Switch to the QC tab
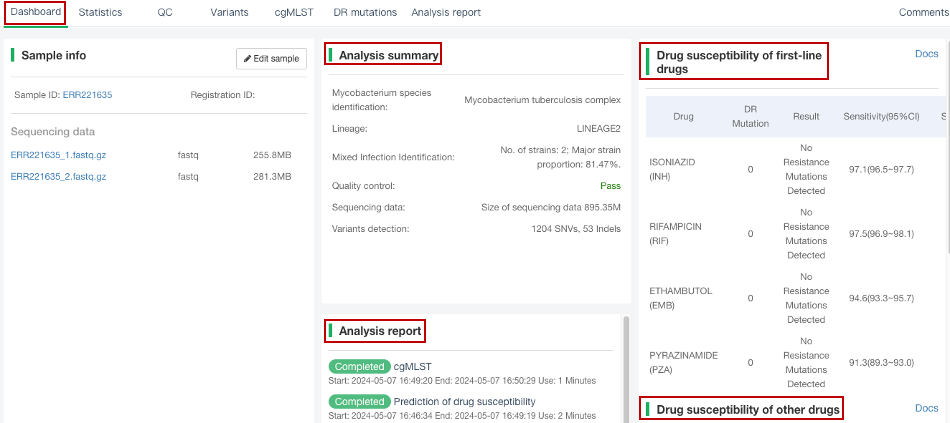950x423 pixels. (x=165, y=13)
